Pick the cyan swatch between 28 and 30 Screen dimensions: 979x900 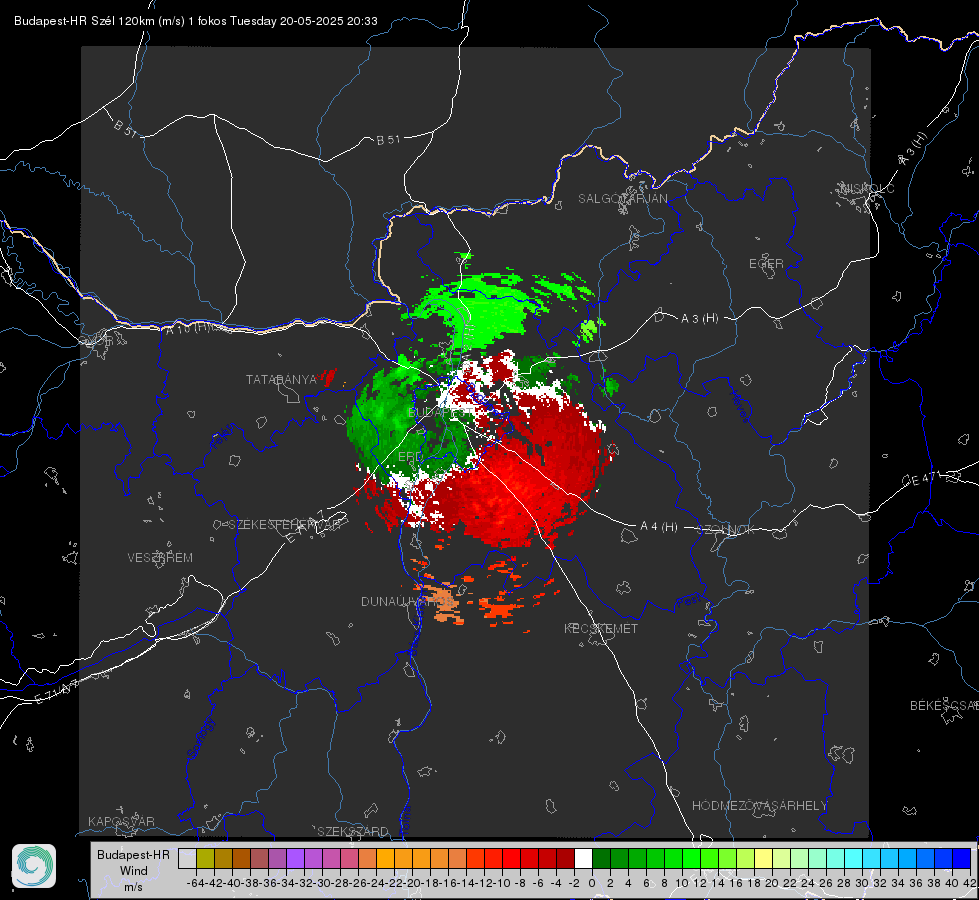[853, 858]
